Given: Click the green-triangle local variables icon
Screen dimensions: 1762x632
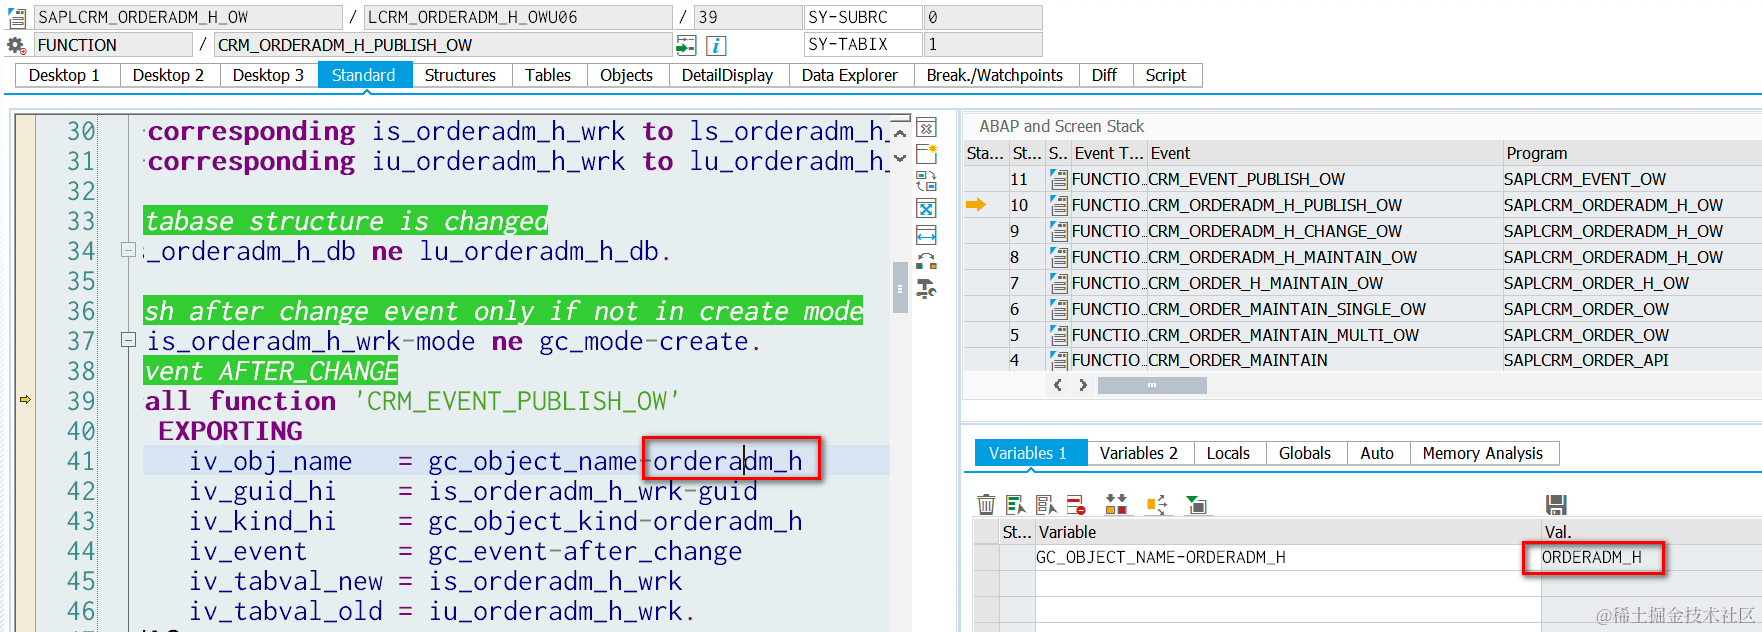Looking at the screenshot, I should (x=1196, y=505).
